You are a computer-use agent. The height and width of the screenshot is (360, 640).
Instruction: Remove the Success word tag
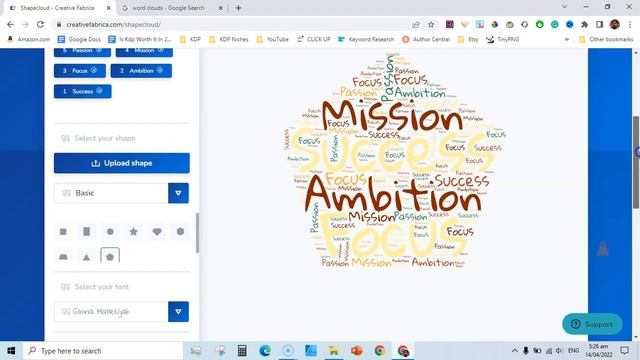coord(99,91)
